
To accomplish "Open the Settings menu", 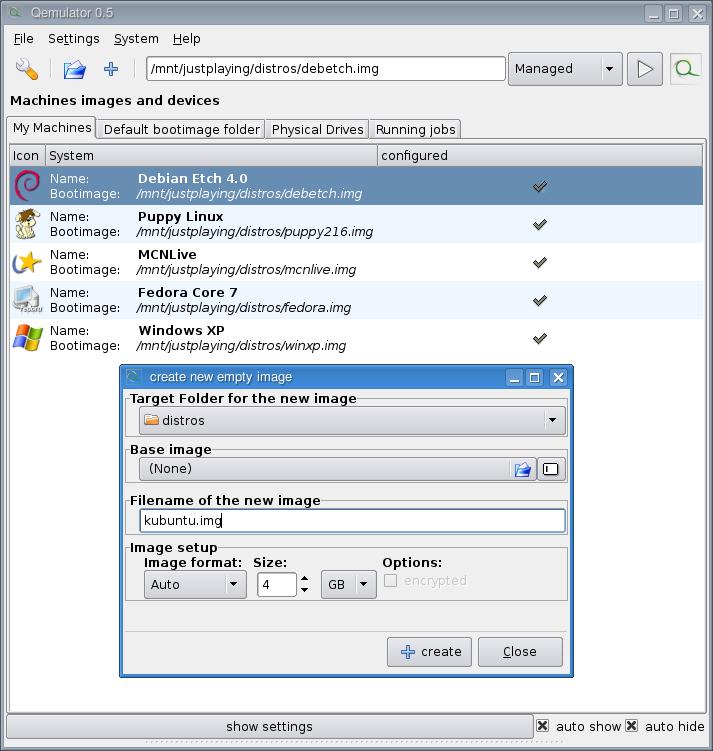I will pos(74,39).
